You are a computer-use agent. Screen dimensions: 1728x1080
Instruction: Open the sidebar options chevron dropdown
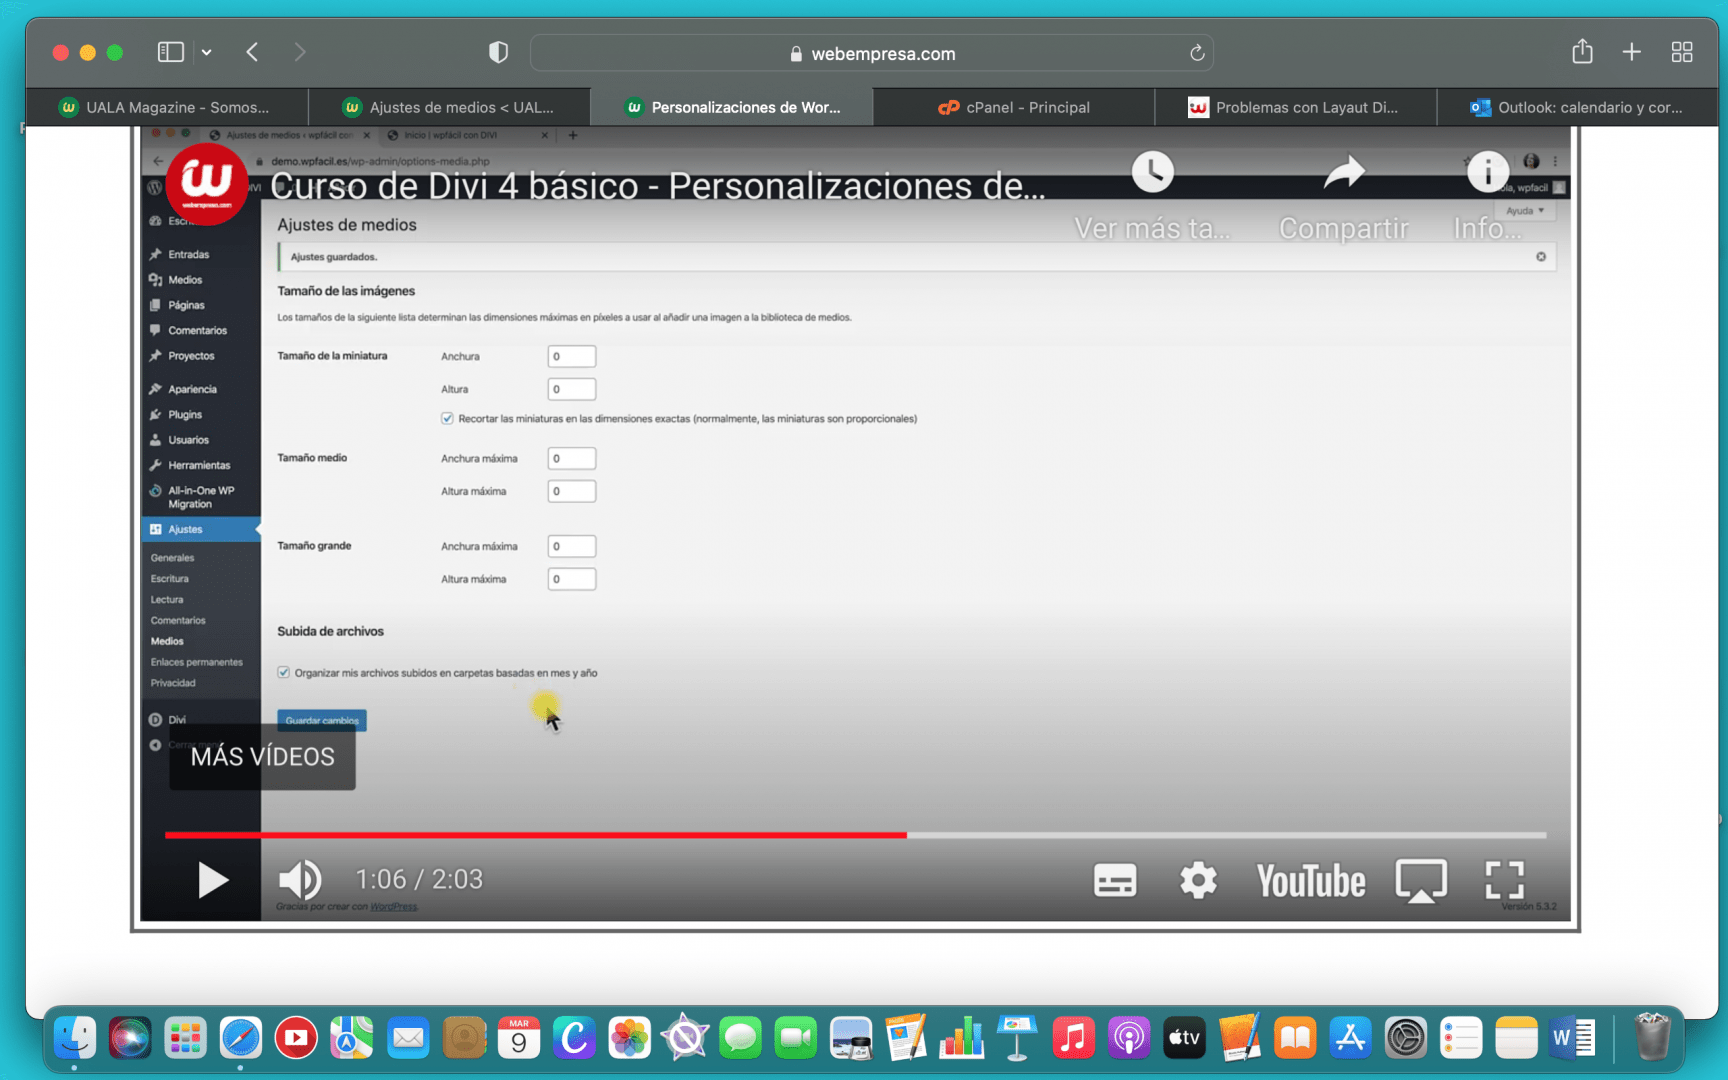206,52
